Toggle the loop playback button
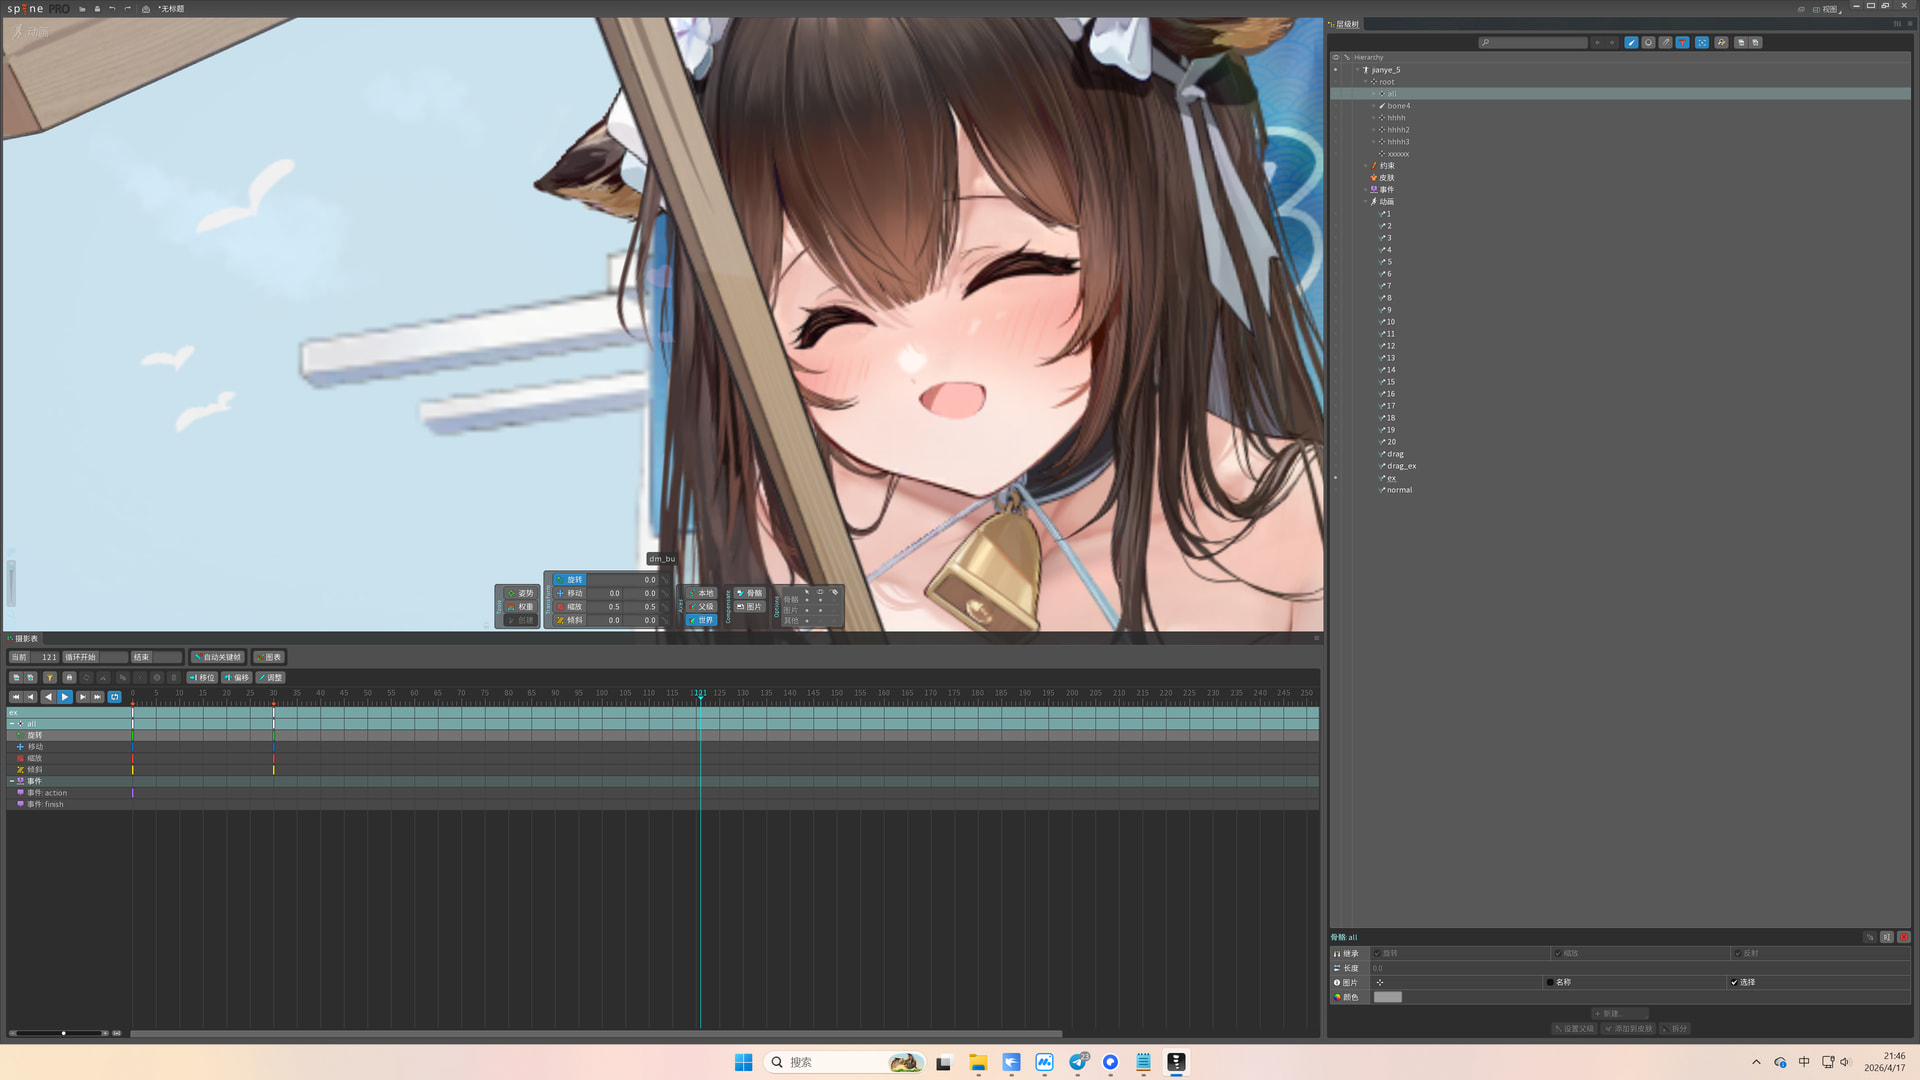The height and width of the screenshot is (1080, 1920). (115, 697)
